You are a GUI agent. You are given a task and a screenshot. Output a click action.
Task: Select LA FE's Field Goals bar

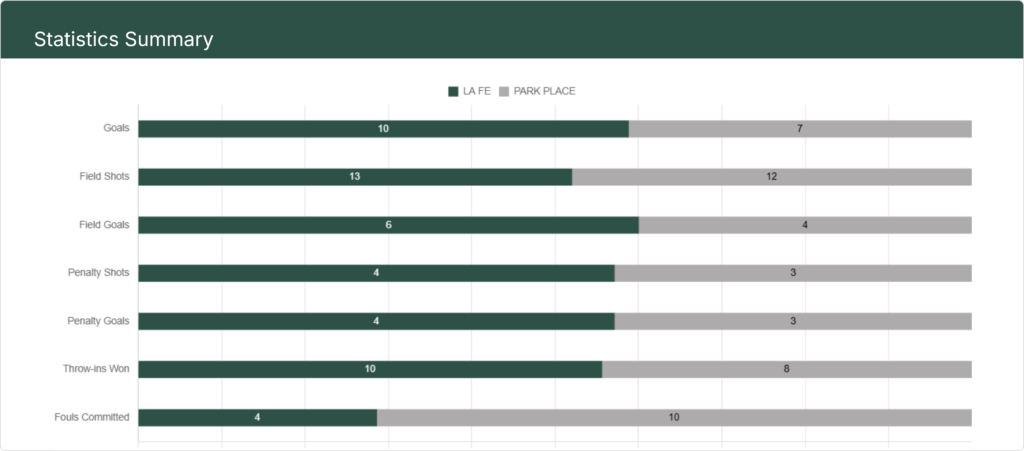(388, 225)
